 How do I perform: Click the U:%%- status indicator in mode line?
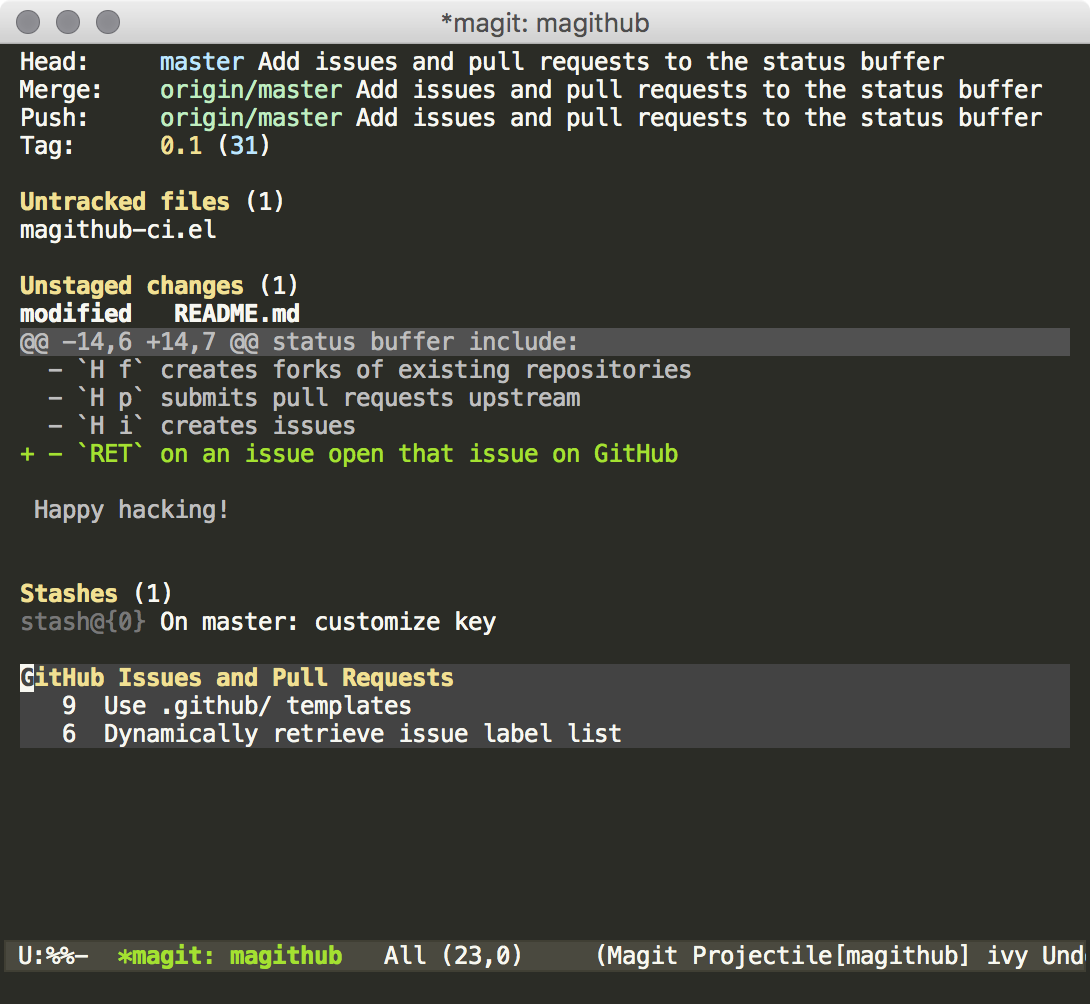coord(54,956)
